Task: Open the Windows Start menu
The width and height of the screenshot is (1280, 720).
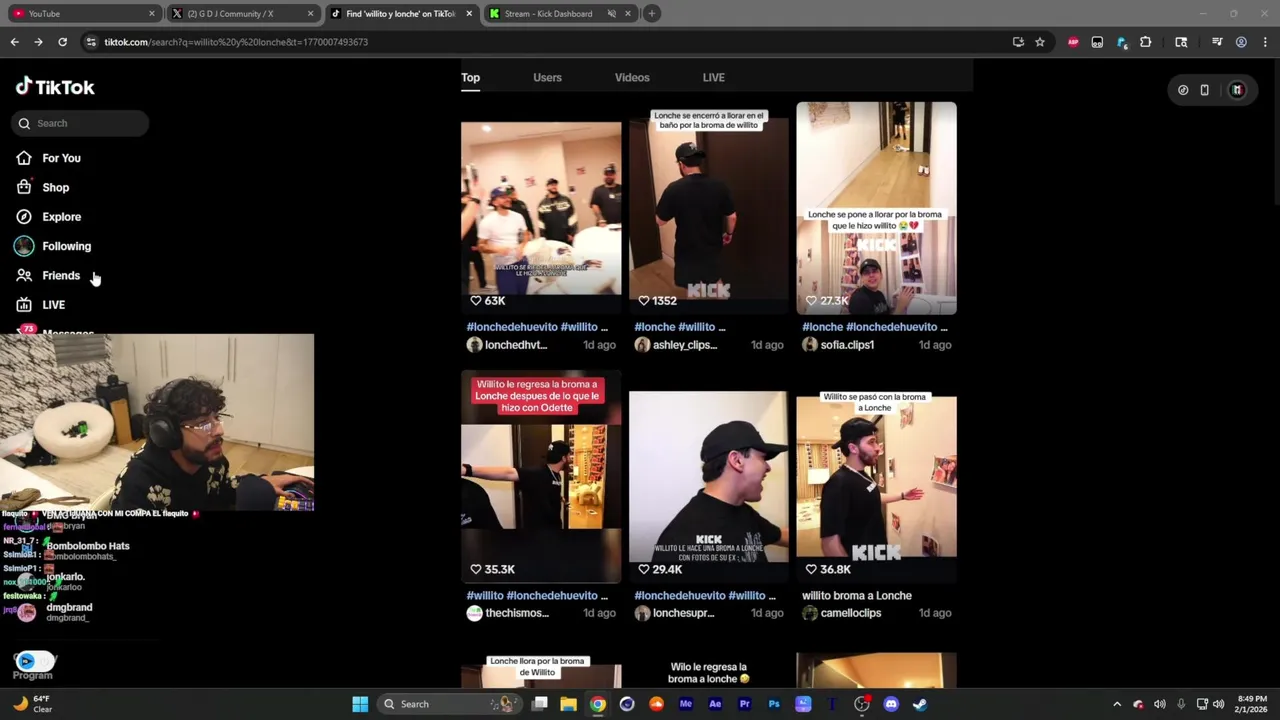Action: 360,704
